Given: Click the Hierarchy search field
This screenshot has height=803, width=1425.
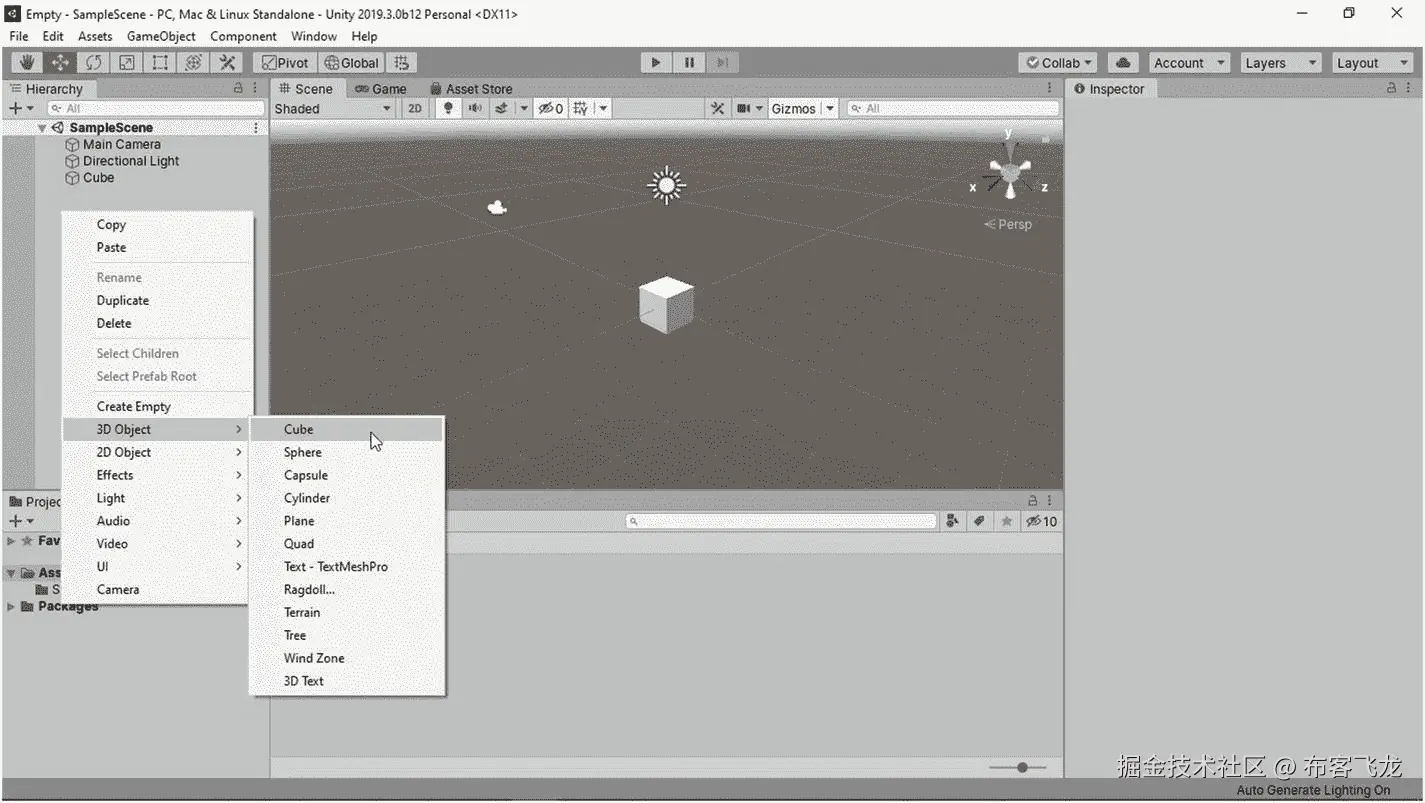Looking at the screenshot, I should click(156, 108).
